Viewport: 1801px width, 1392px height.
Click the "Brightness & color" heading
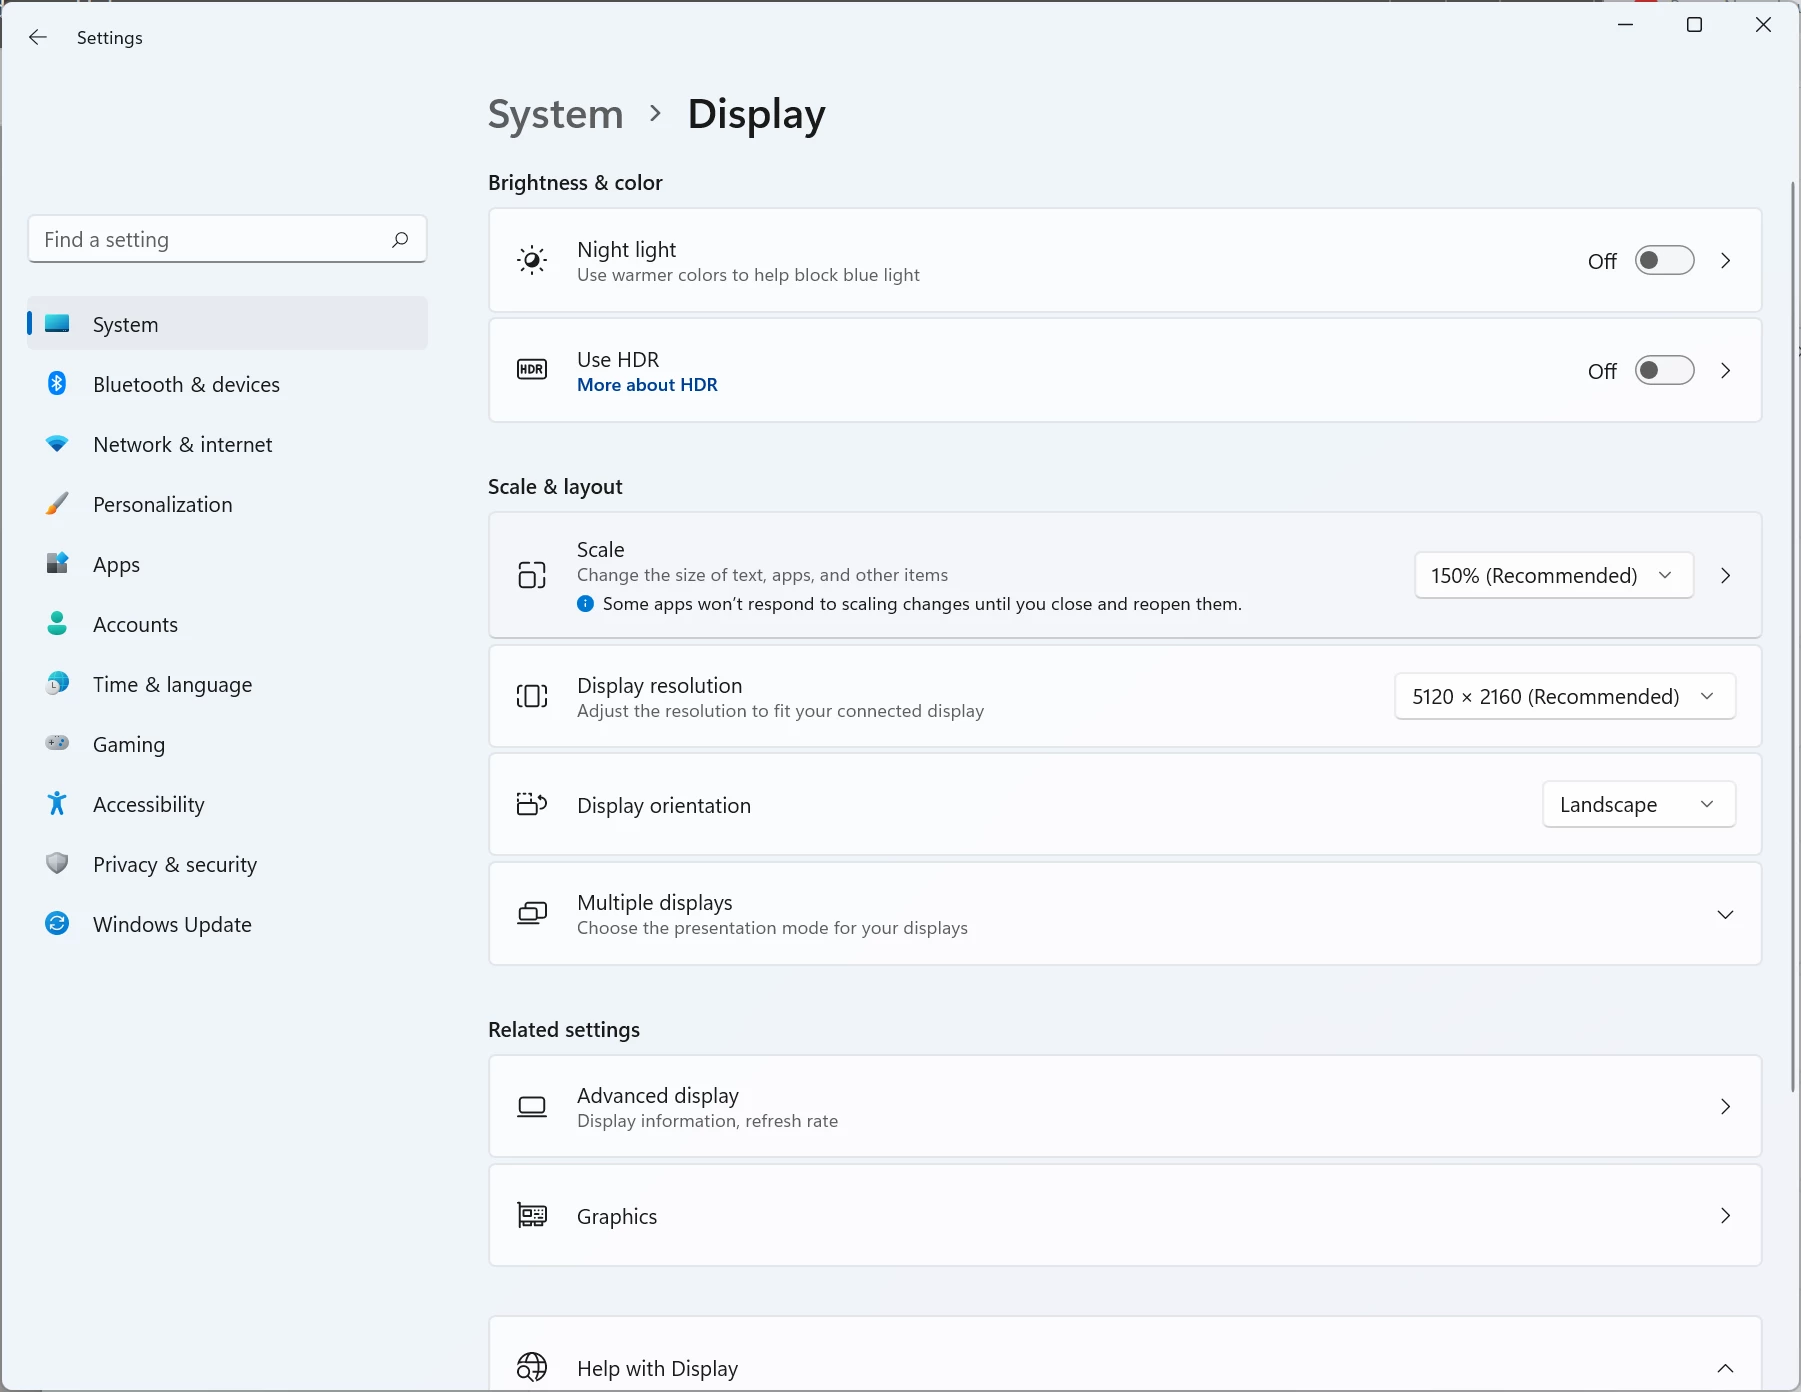pyautogui.click(x=575, y=183)
